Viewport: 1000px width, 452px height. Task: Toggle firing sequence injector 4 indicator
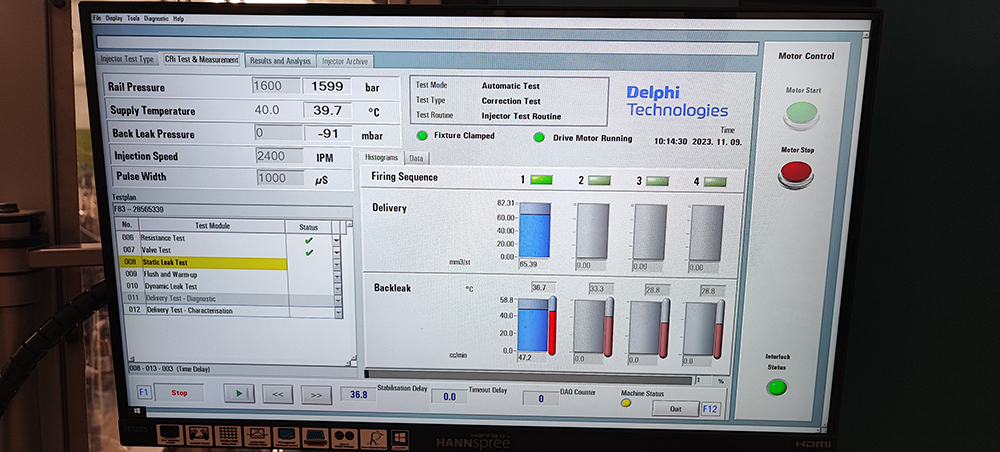tap(715, 181)
